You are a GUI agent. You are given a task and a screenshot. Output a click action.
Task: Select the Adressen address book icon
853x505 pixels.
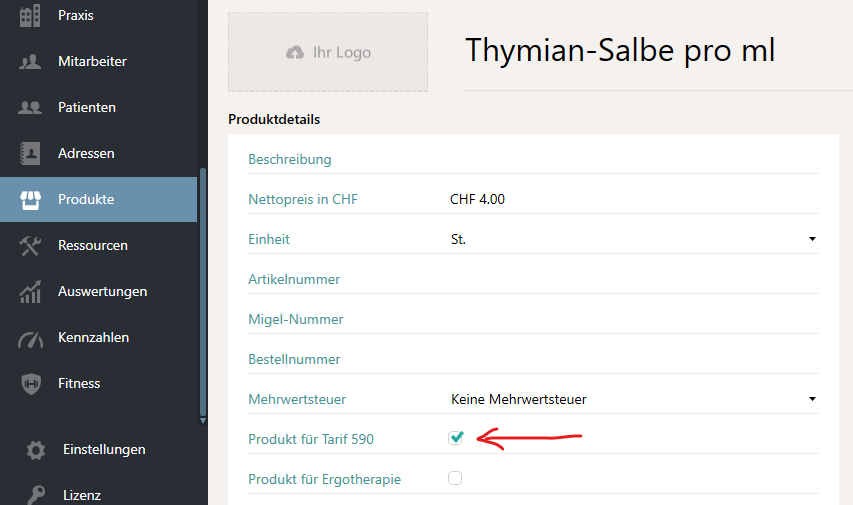coord(30,153)
